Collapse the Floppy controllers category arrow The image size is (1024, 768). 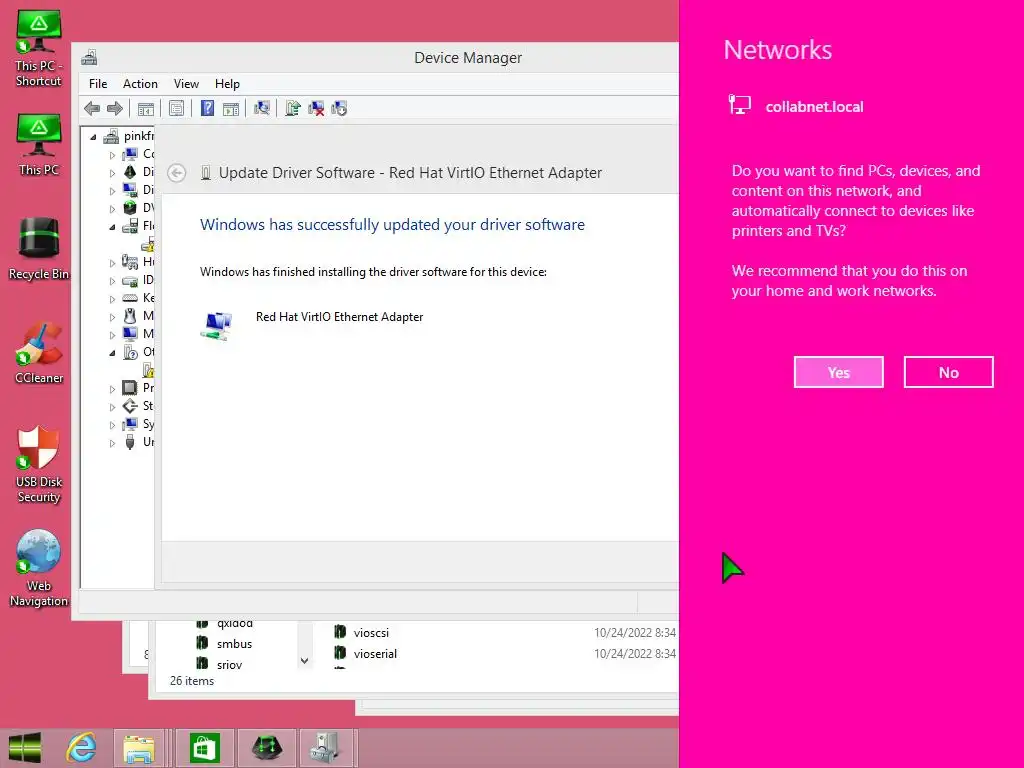click(112, 227)
